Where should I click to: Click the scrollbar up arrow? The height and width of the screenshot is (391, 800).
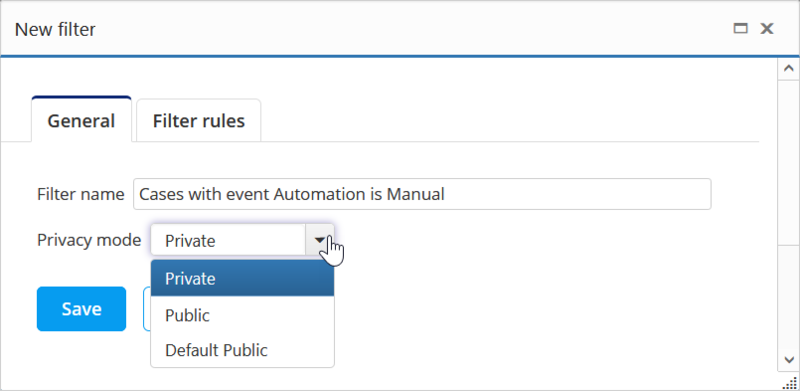[x=788, y=68]
